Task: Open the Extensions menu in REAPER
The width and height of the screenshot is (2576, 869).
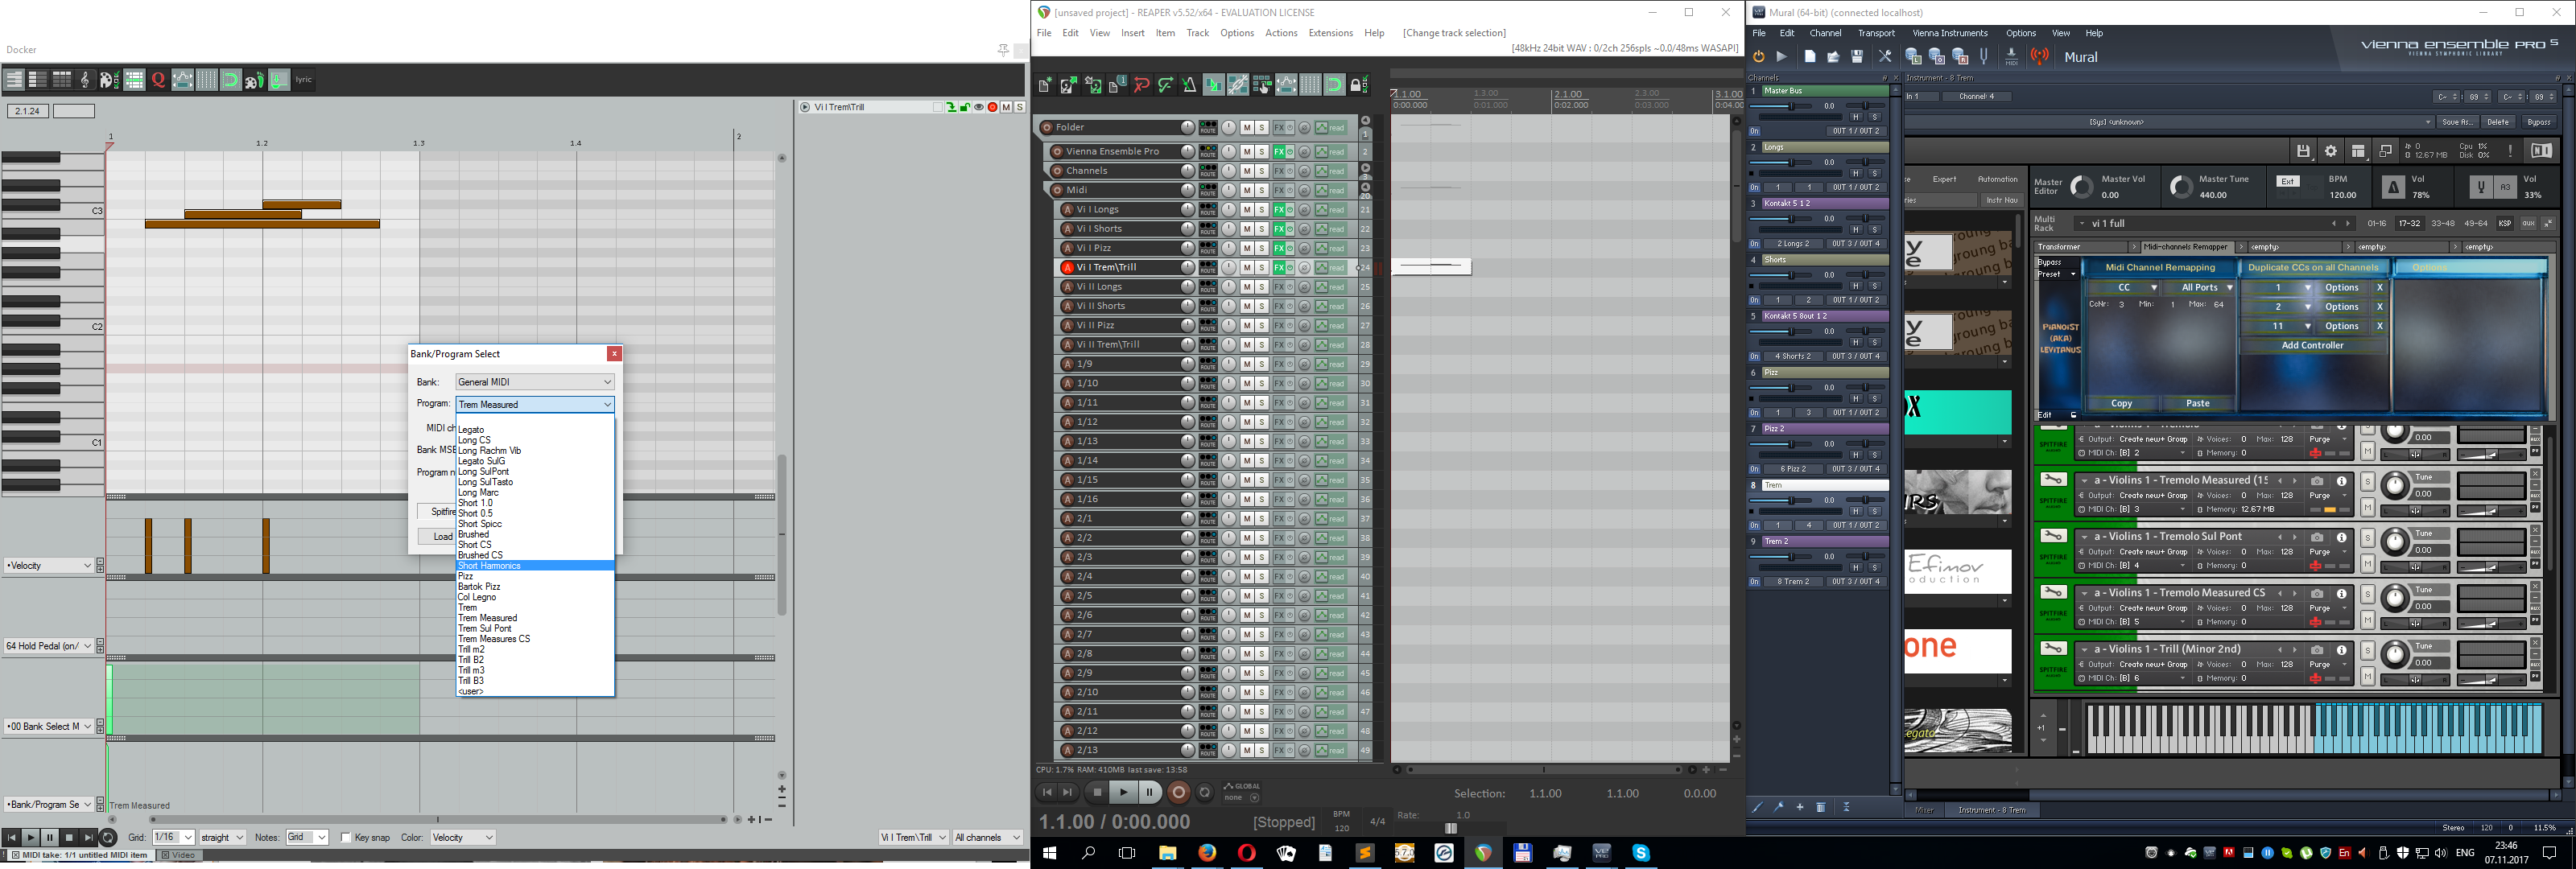Action: click(x=1330, y=33)
